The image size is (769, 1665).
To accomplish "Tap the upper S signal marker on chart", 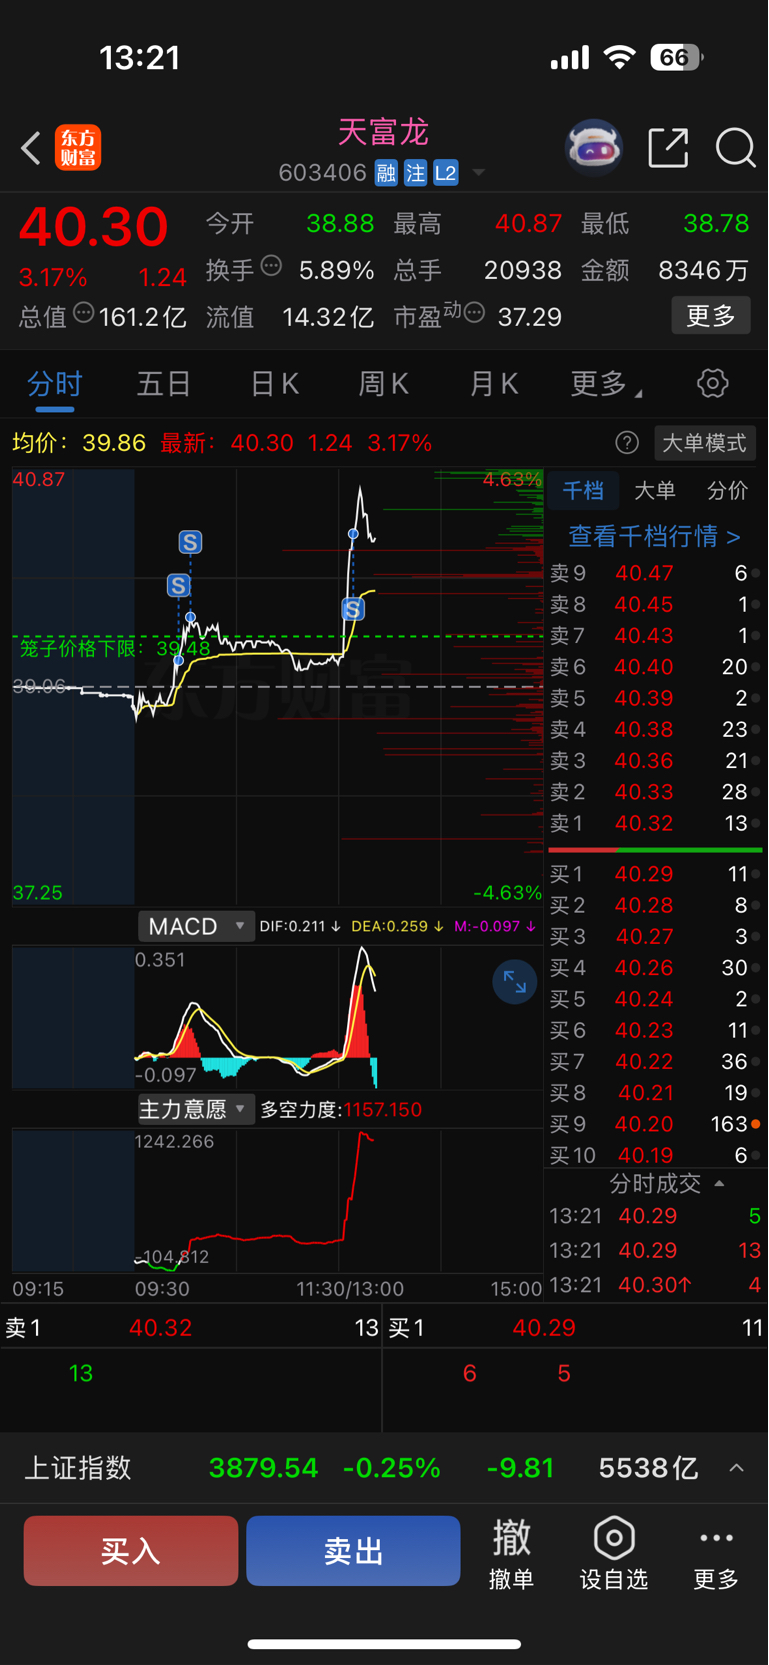I will click(190, 542).
